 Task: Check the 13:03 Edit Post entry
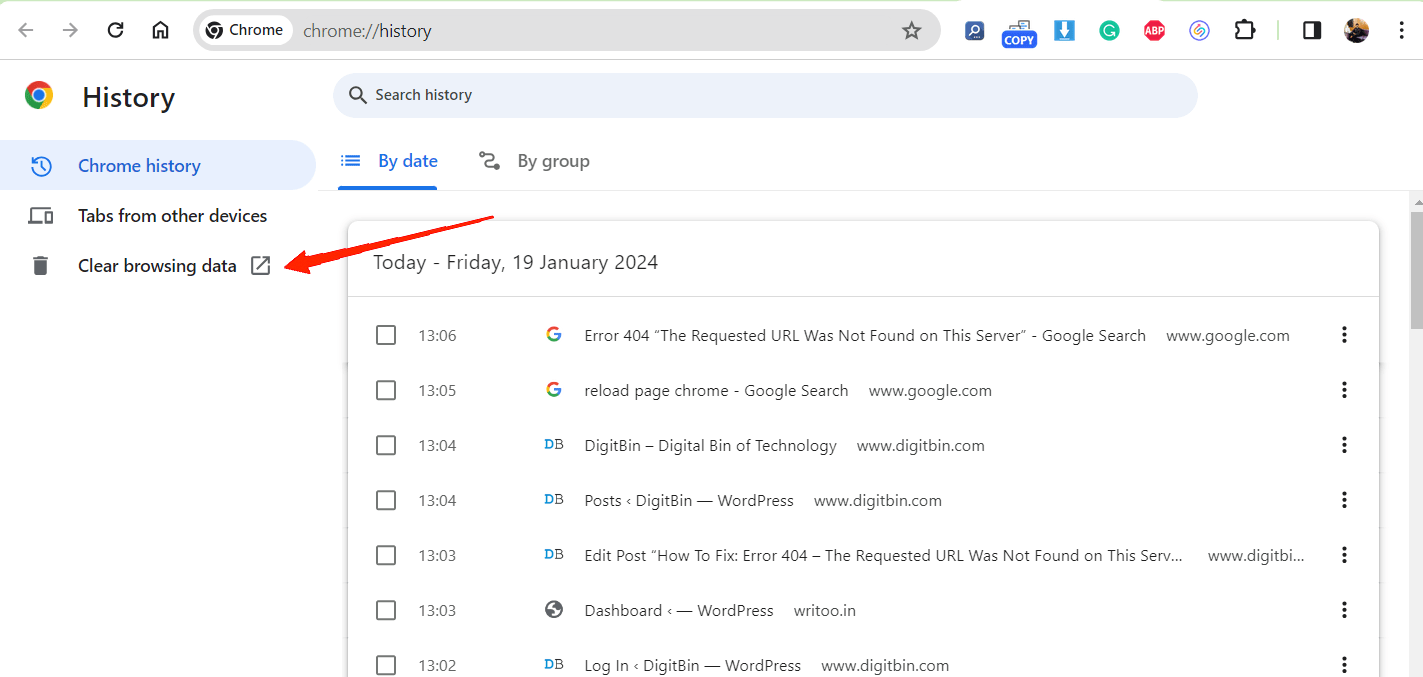click(386, 555)
